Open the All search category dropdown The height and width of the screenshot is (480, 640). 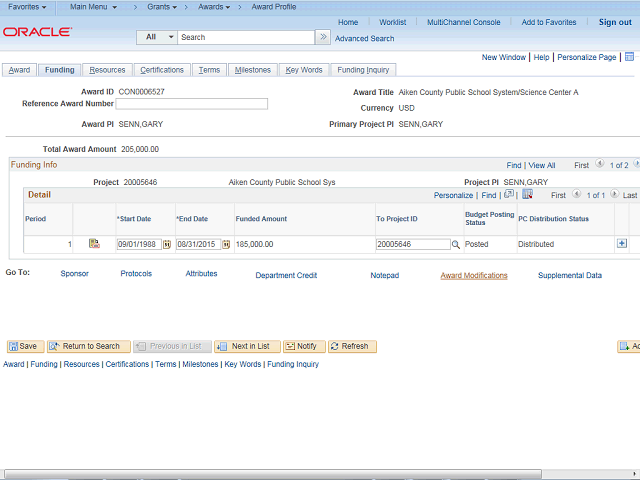(157, 37)
